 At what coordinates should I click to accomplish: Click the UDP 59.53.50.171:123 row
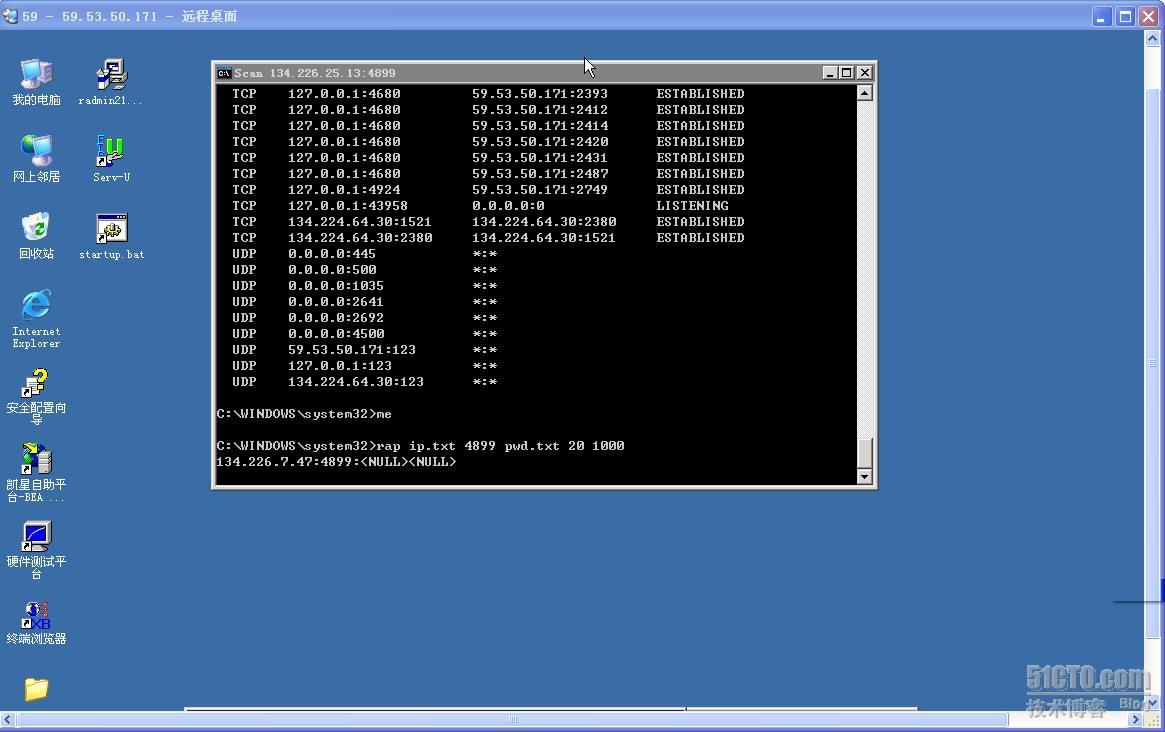[364, 350]
